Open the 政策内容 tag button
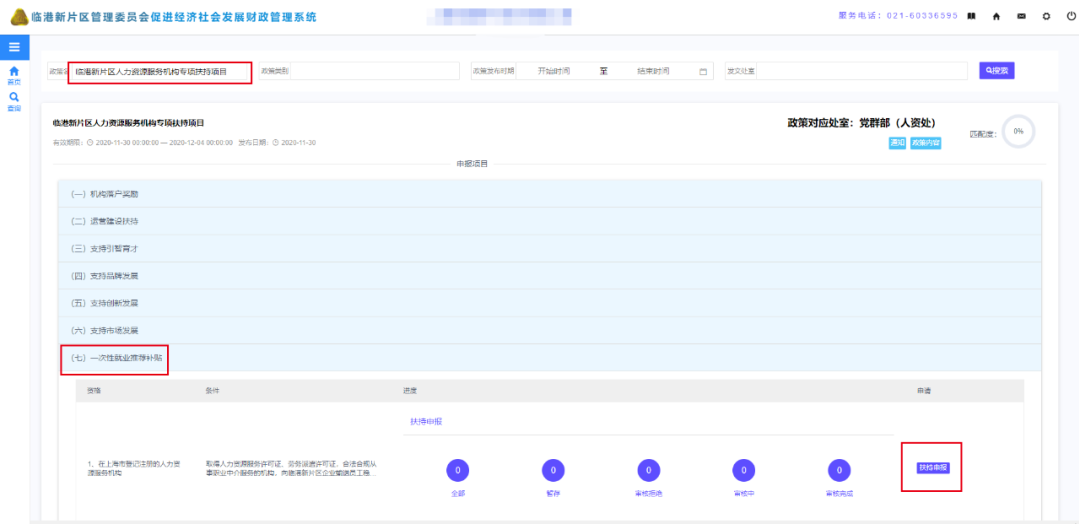Image resolution: width=1079 pixels, height=524 pixels. tap(926, 143)
